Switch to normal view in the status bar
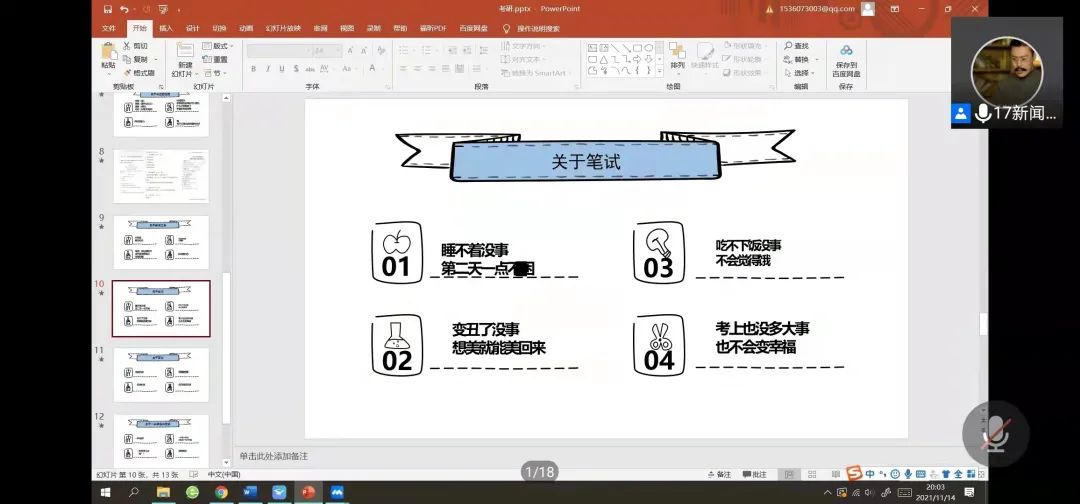Screen dimensions: 1080x504 [789, 474]
